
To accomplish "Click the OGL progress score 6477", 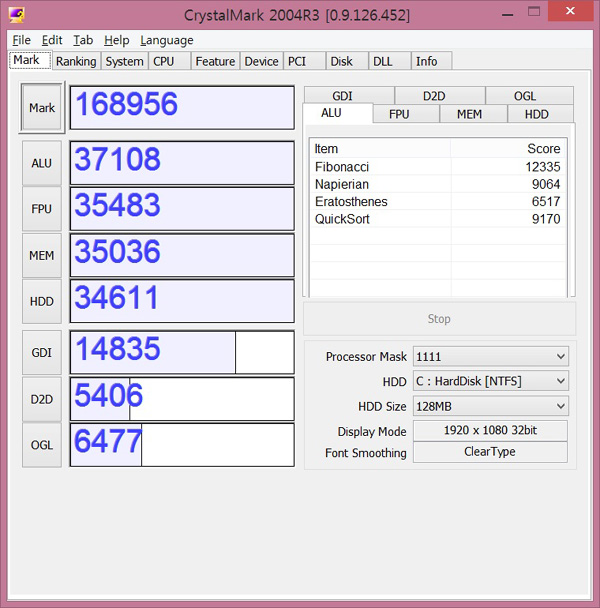I will [x=182, y=445].
